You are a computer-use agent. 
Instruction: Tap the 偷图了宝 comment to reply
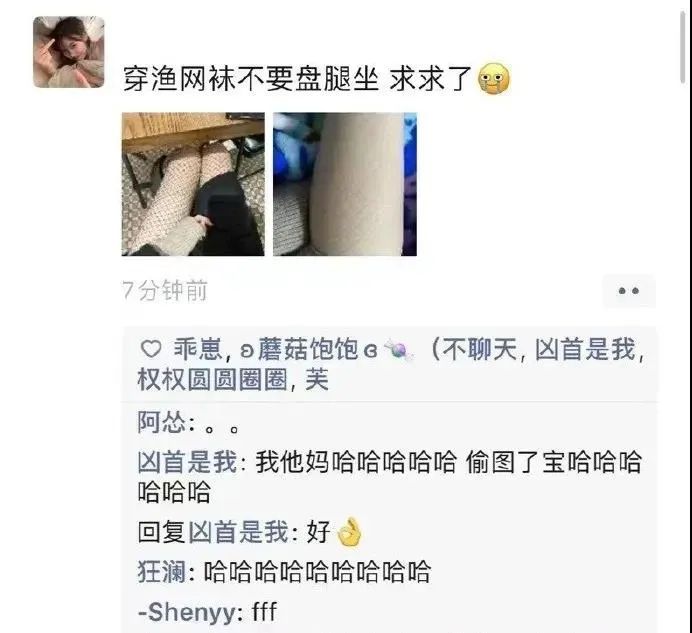(389, 477)
